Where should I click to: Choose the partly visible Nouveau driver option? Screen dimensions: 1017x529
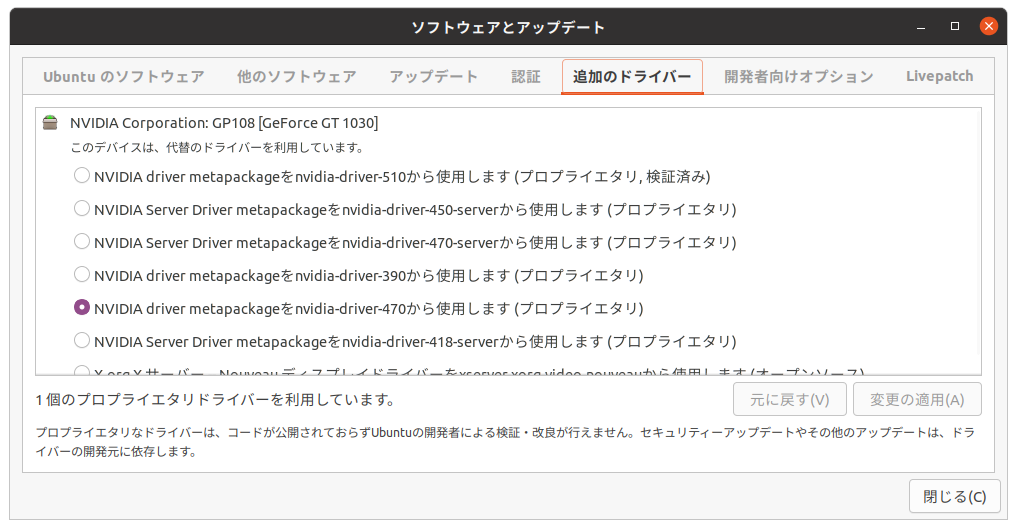[x=82, y=371]
